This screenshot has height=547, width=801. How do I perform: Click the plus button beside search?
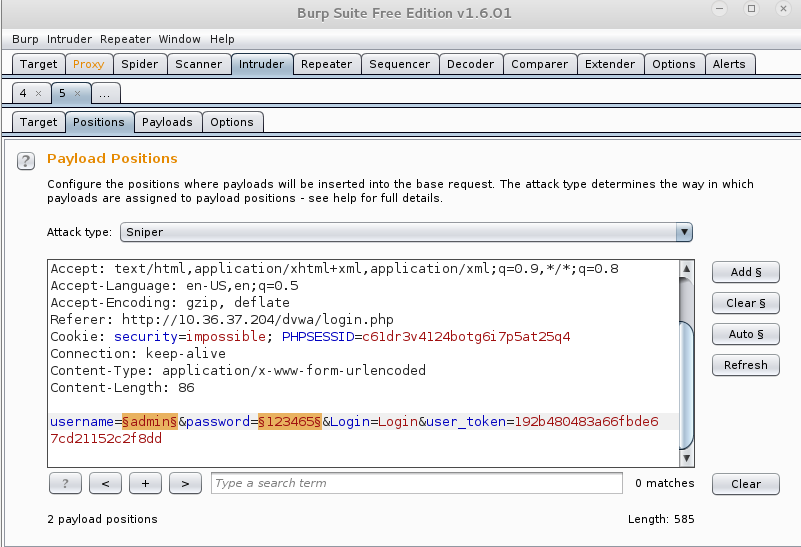click(x=145, y=483)
